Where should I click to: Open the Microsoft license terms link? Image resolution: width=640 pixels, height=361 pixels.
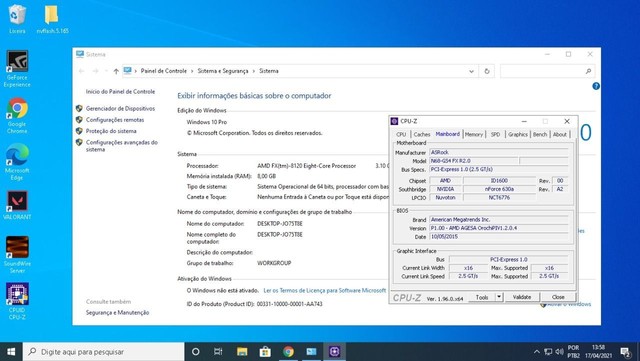coord(324,290)
